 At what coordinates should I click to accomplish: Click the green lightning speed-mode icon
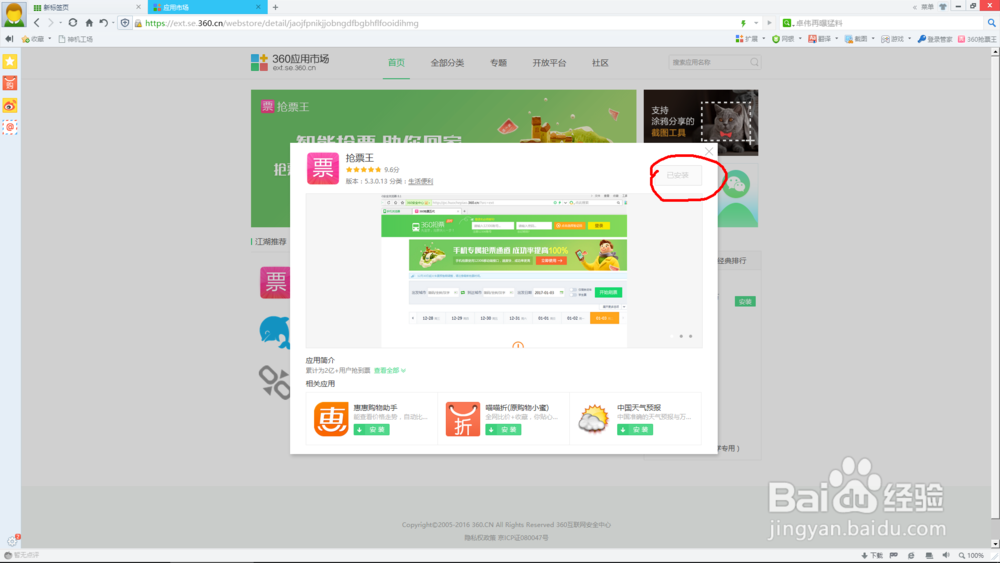[x=743, y=23]
